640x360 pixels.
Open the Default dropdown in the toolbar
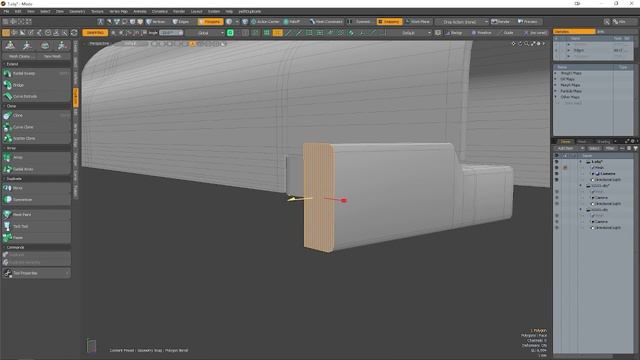(409, 33)
